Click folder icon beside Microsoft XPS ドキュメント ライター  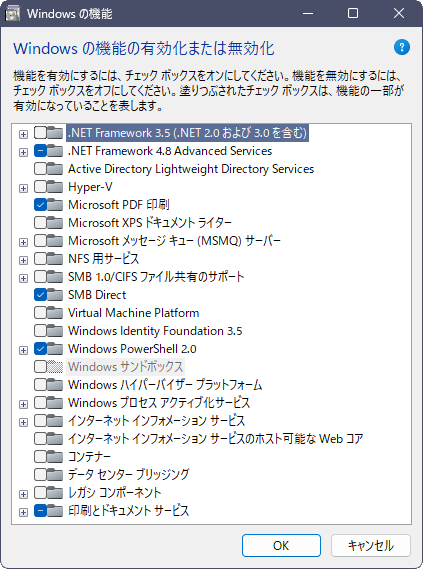pos(55,222)
